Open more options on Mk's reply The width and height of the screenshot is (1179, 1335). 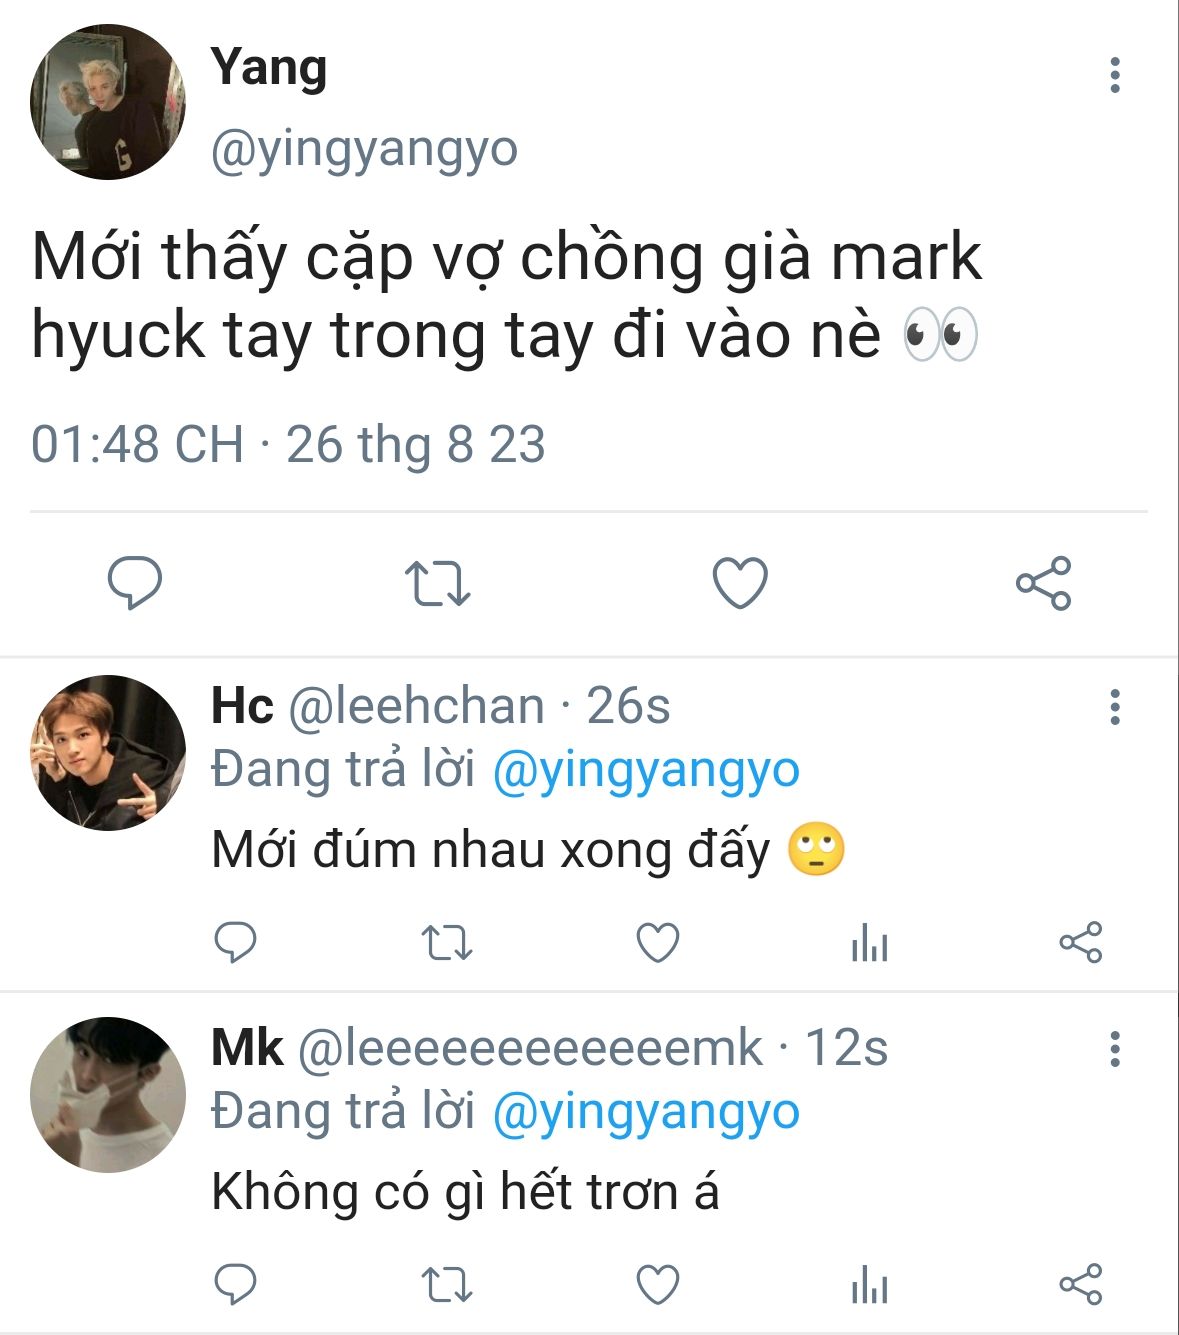[1115, 1049]
